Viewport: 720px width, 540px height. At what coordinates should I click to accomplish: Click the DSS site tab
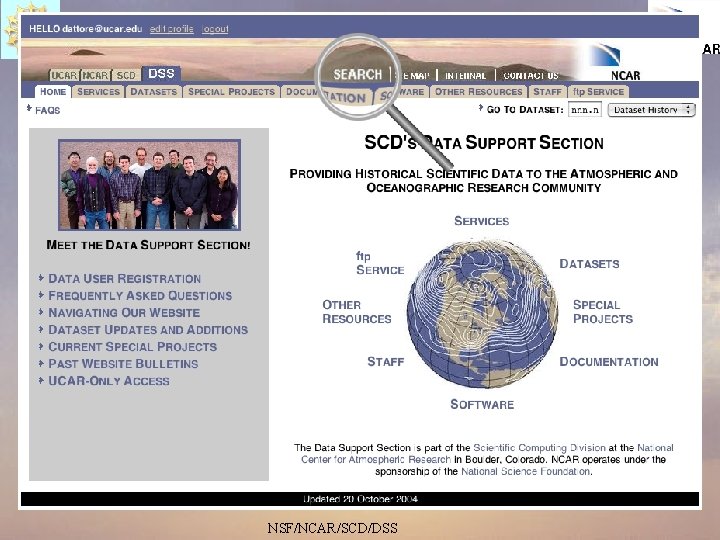coord(161,73)
